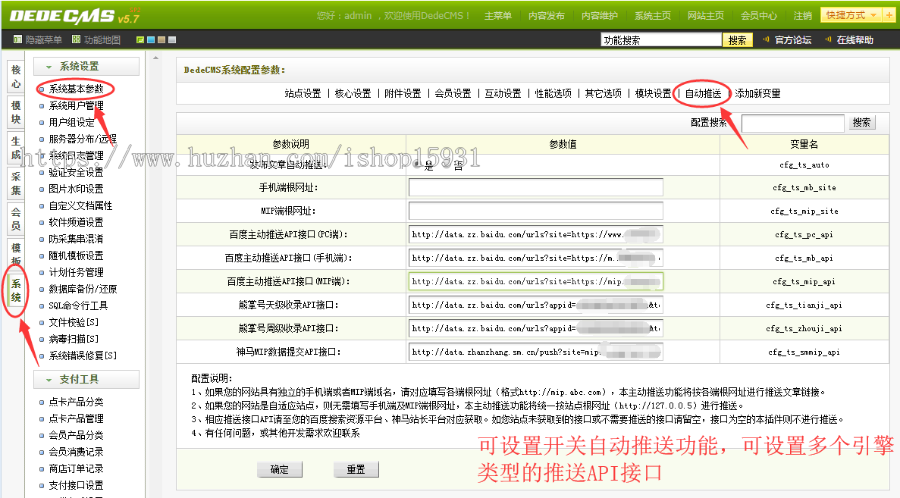Click the yellow 搜索 button in the top bar
900x498 pixels.
coord(738,40)
